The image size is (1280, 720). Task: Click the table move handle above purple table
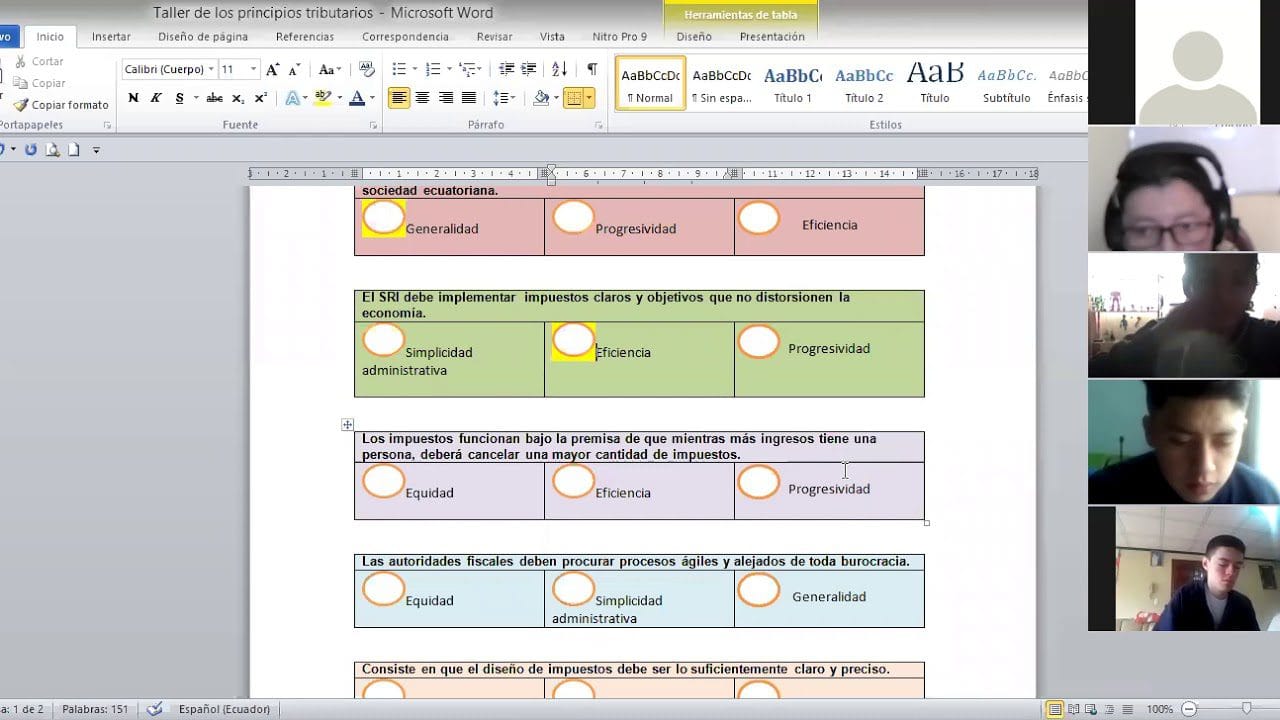click(x=347, y=425)
